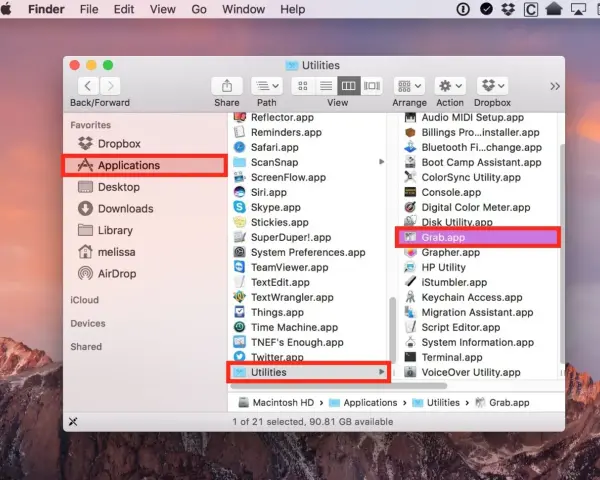
Task: Open the Dropbox toolbar dropdown
Action: point(492,86)
